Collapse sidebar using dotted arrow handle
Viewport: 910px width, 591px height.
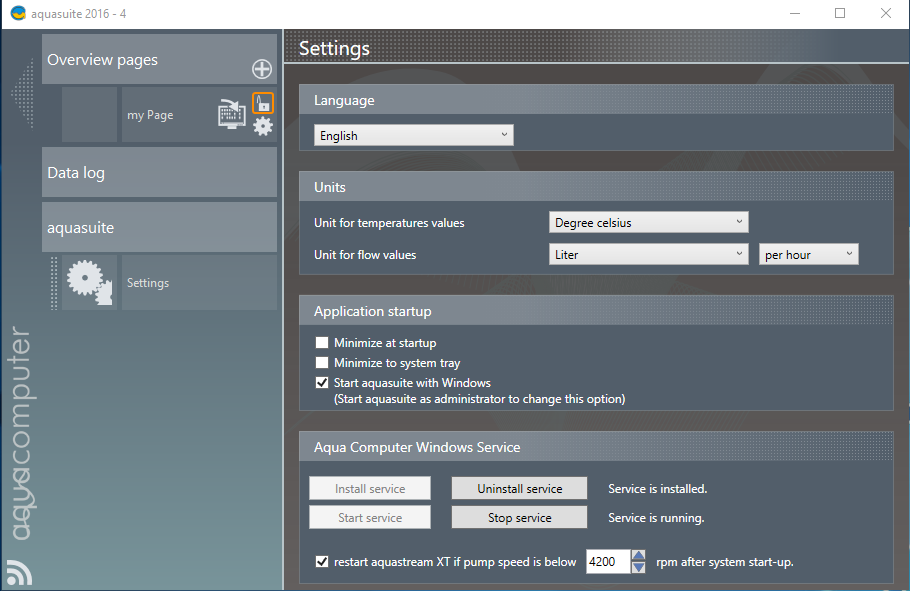click(24, 93)
